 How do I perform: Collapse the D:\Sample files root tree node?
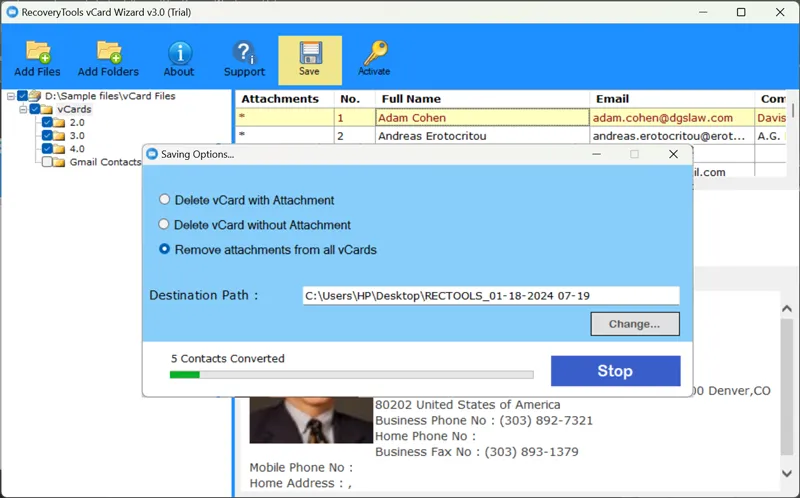coord(11,96)
